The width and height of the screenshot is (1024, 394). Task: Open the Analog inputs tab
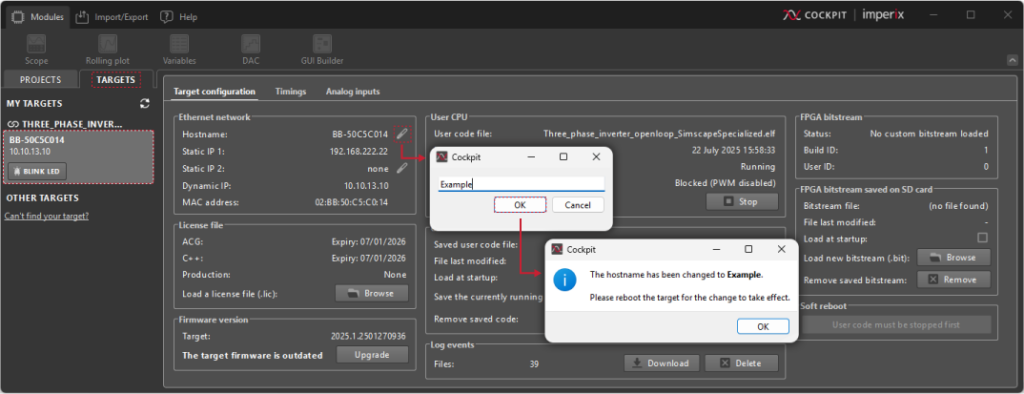[353, 91]
